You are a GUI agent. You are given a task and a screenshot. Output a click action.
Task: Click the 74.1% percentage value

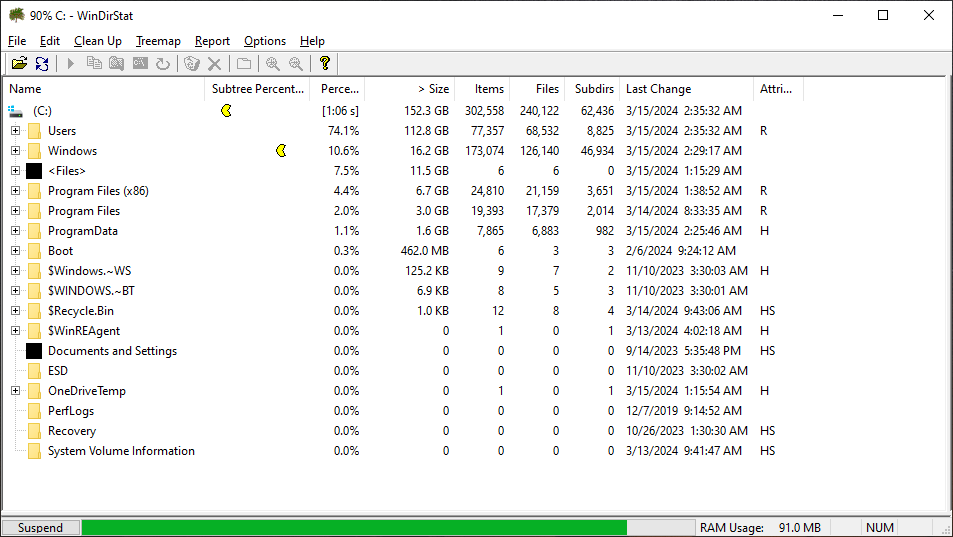[x=343, y=131]
